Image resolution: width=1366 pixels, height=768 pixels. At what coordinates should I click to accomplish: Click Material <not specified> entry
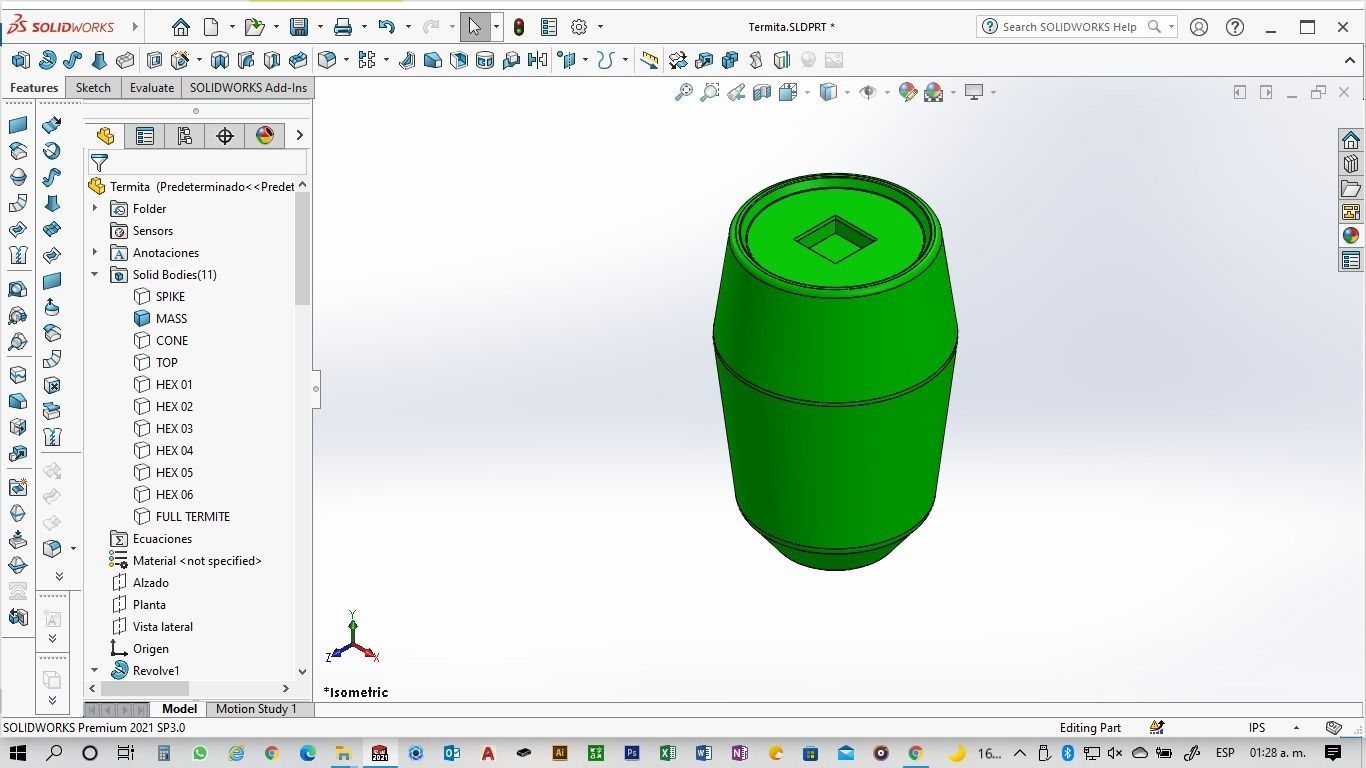click(x=197, y=561)
